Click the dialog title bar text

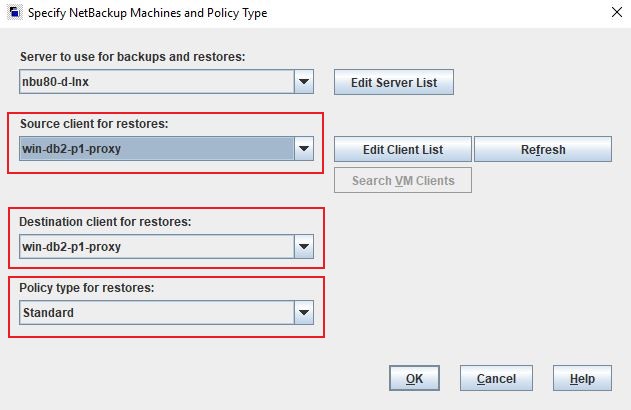click(x=147, y=14)
